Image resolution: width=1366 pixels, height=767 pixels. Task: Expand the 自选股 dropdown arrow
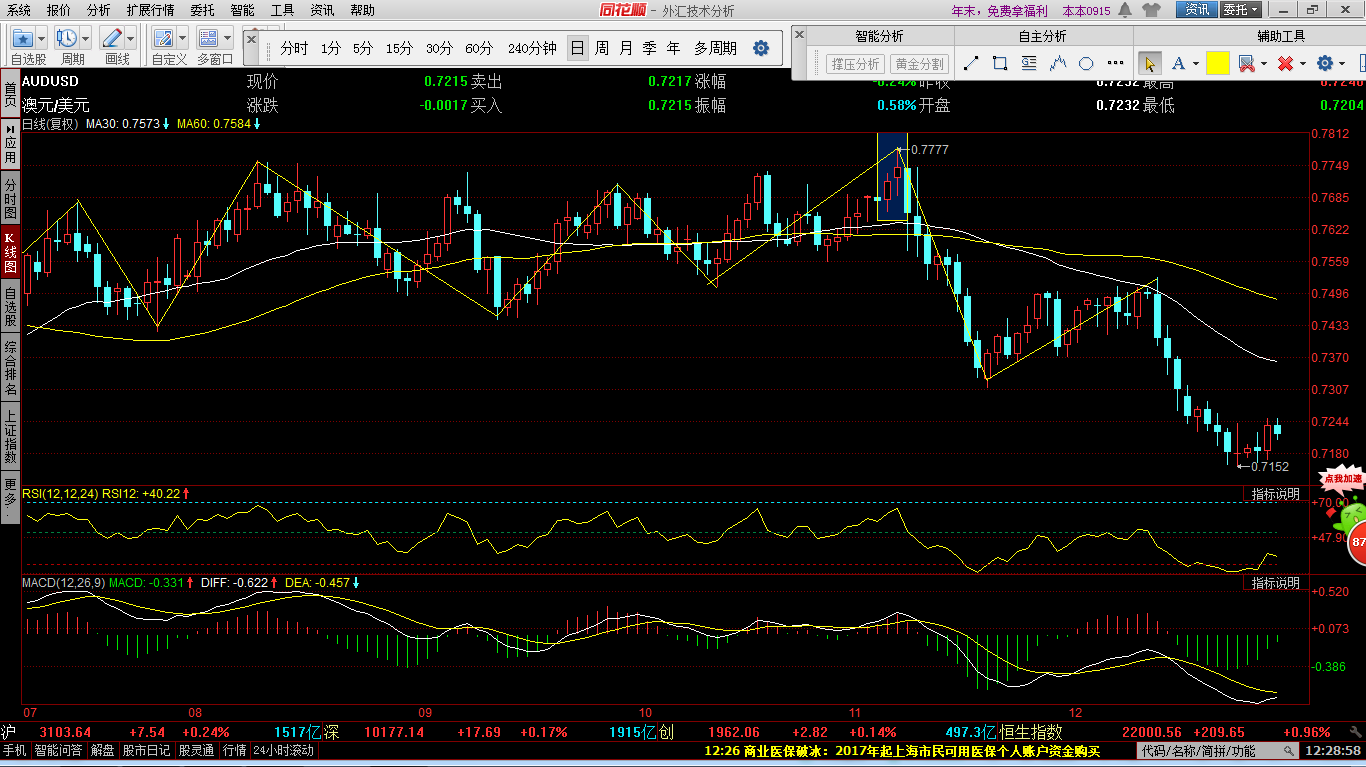42,38
